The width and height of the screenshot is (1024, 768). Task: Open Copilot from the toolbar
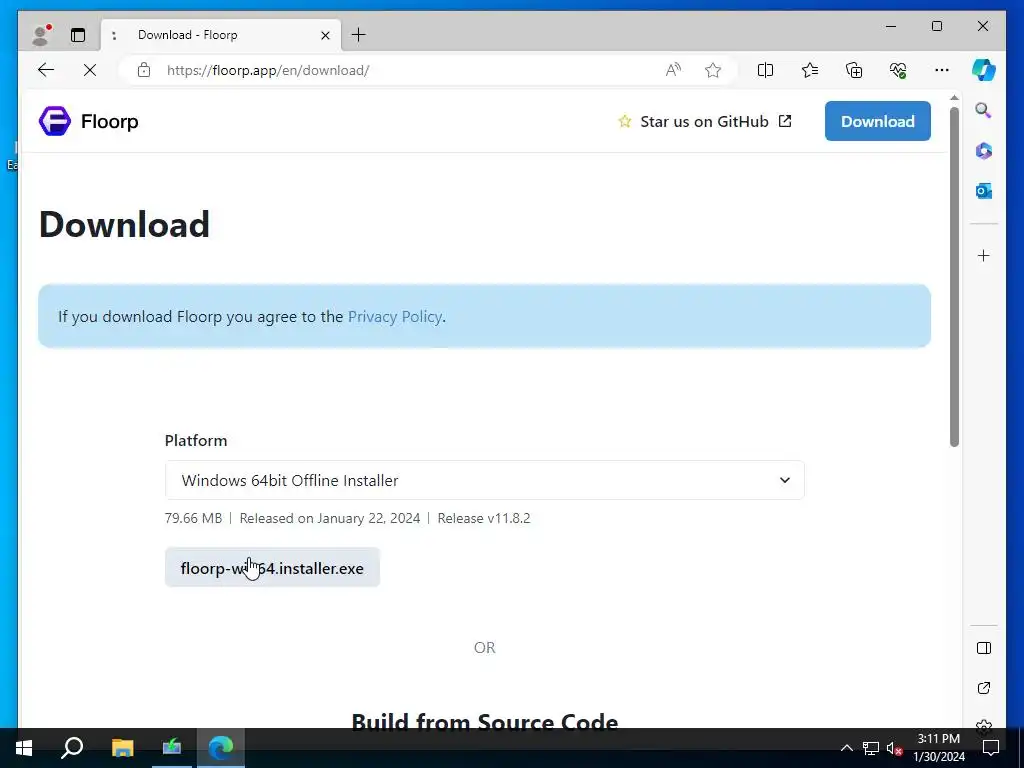[x=984, y=70]
